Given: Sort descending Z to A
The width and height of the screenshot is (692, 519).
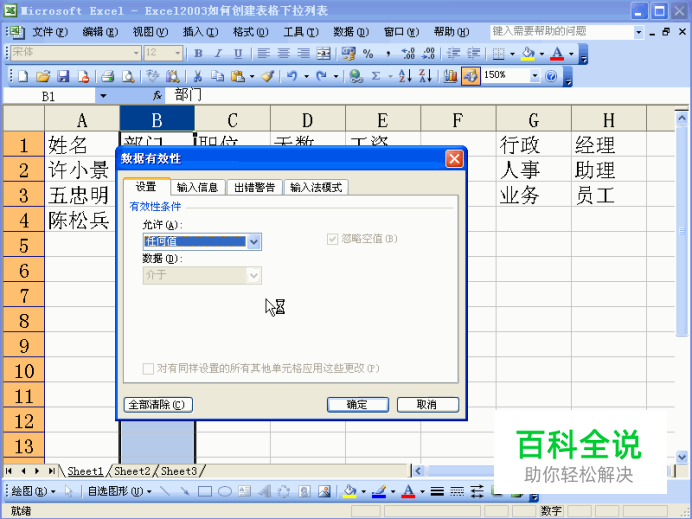Looking at the screenshot, I should [x=425, y=76].
